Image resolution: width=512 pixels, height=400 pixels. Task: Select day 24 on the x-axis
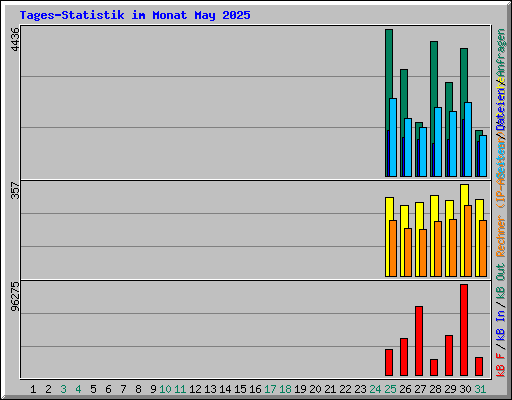[x=375, y=389]
